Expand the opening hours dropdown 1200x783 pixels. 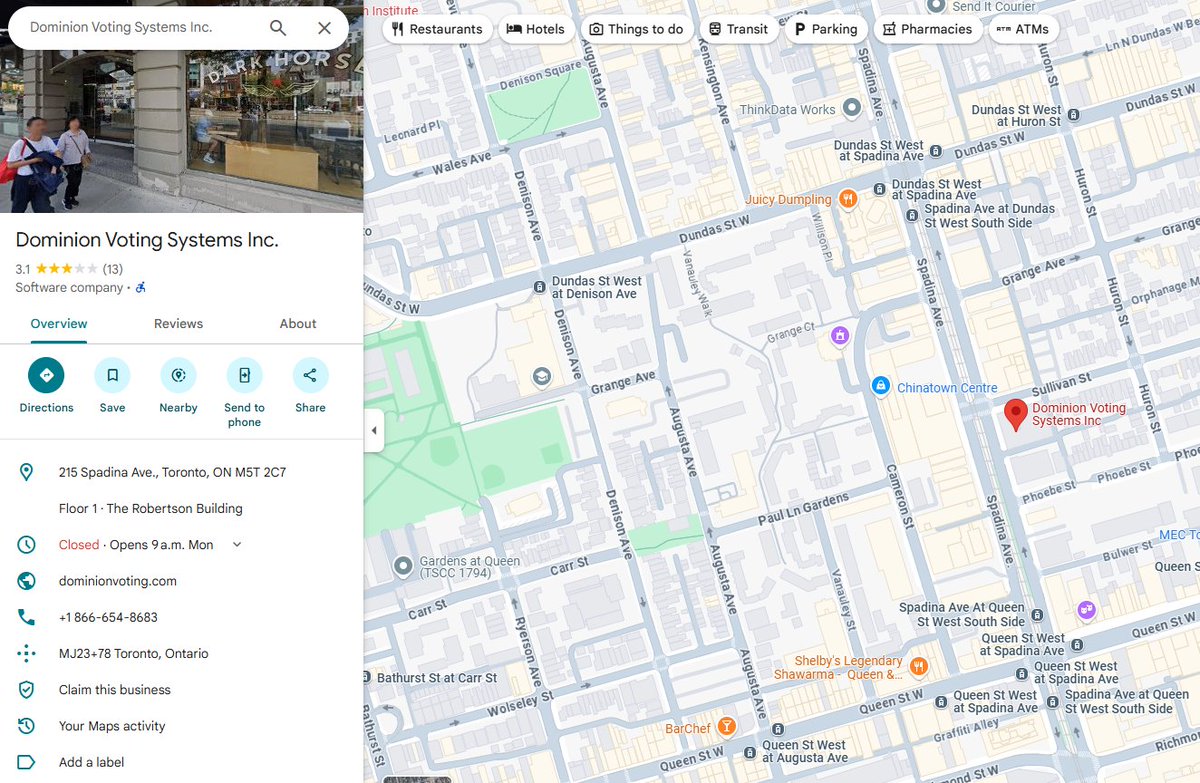tap(237, 545)
